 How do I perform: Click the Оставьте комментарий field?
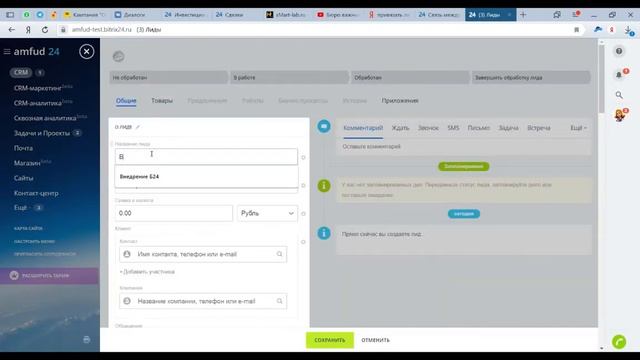[464, 147]
